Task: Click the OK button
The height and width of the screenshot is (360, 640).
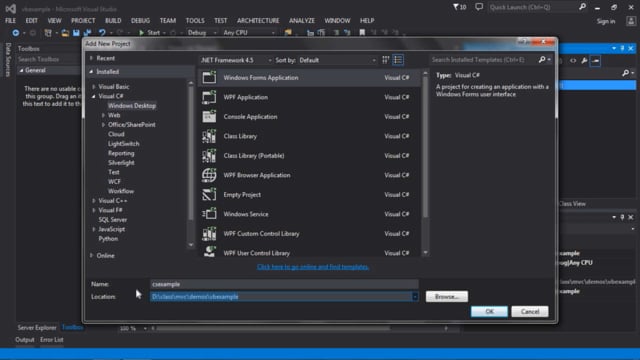Action: (489, 311)
